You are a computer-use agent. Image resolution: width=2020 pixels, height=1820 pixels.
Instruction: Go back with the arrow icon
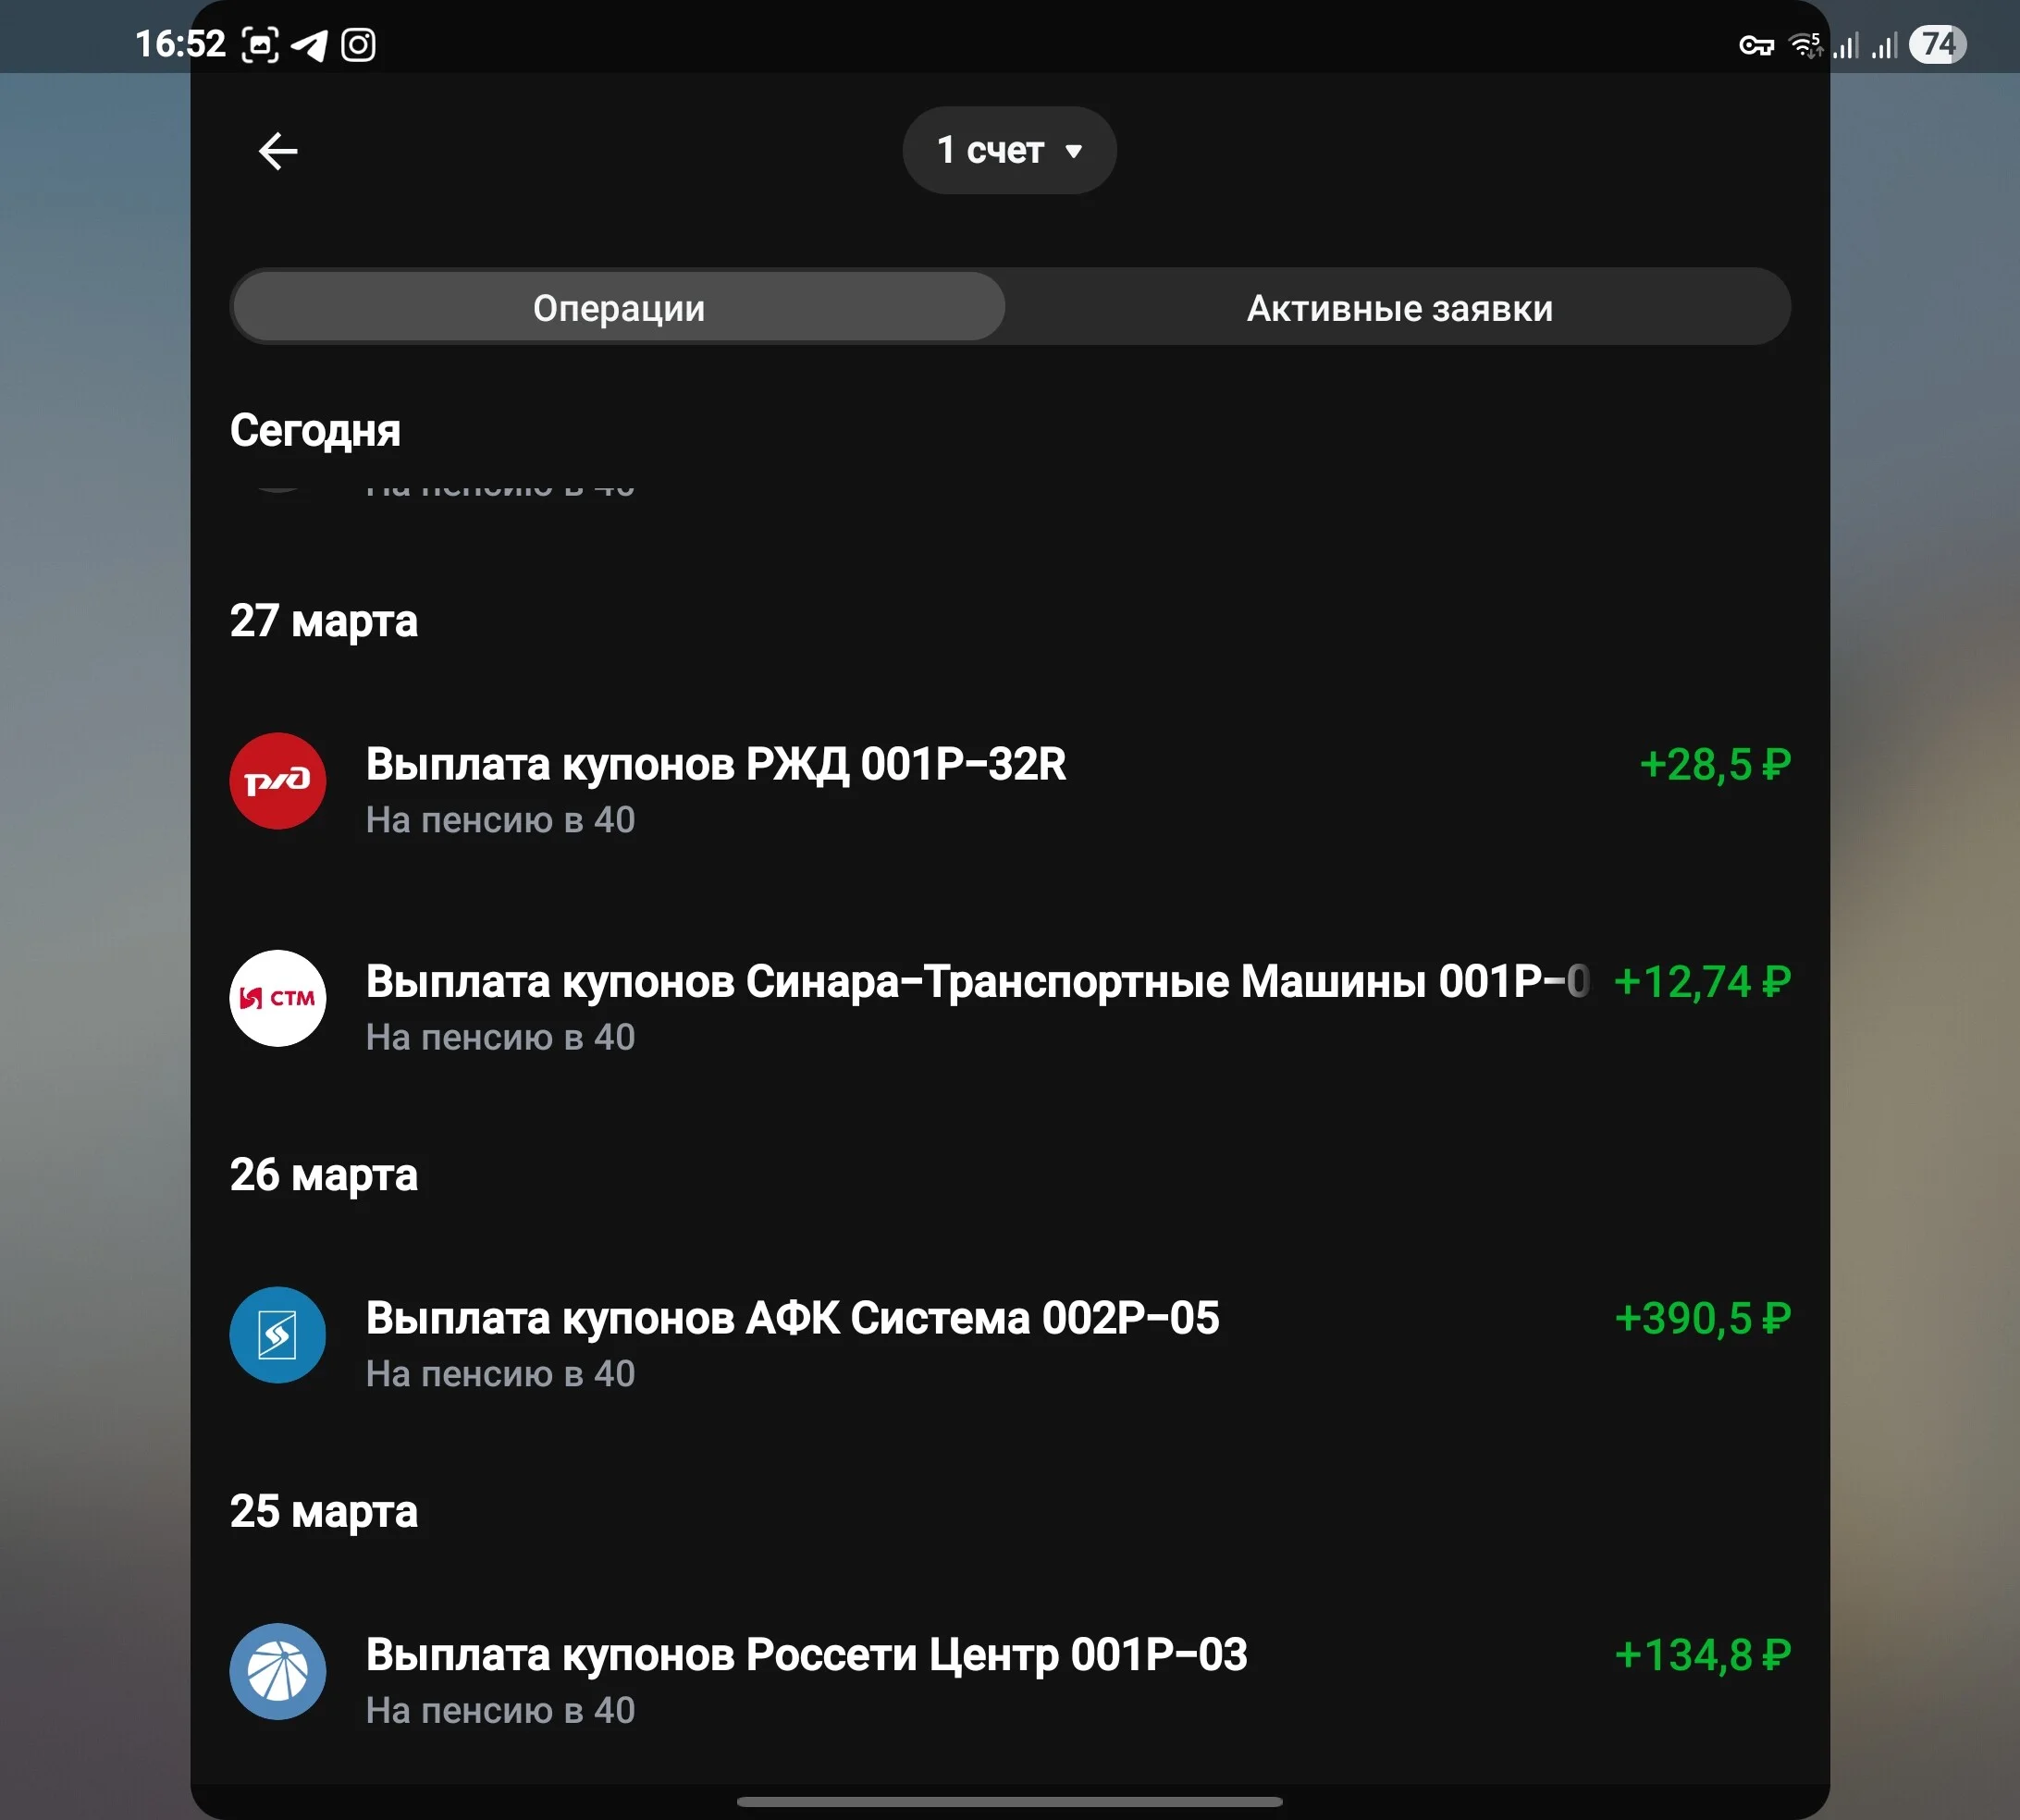[x=278, y=151]
